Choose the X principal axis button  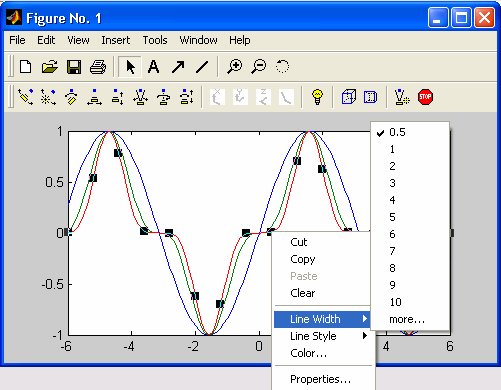(x=217, y=97)
